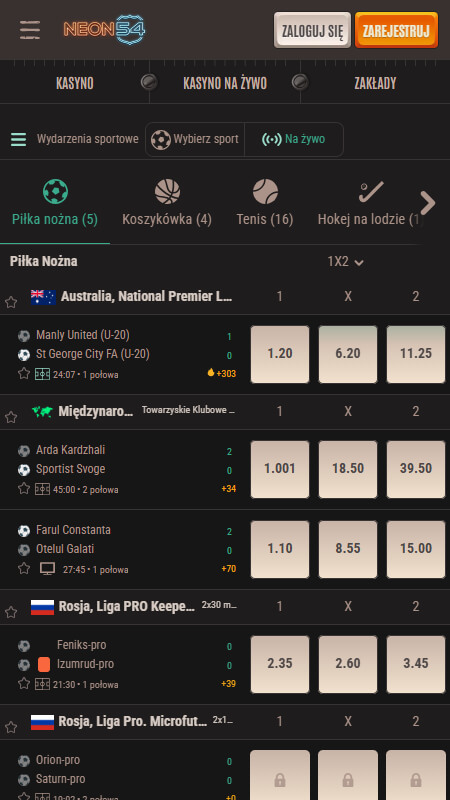
Task: Select the Tenis ball icon
Action: 265,192
